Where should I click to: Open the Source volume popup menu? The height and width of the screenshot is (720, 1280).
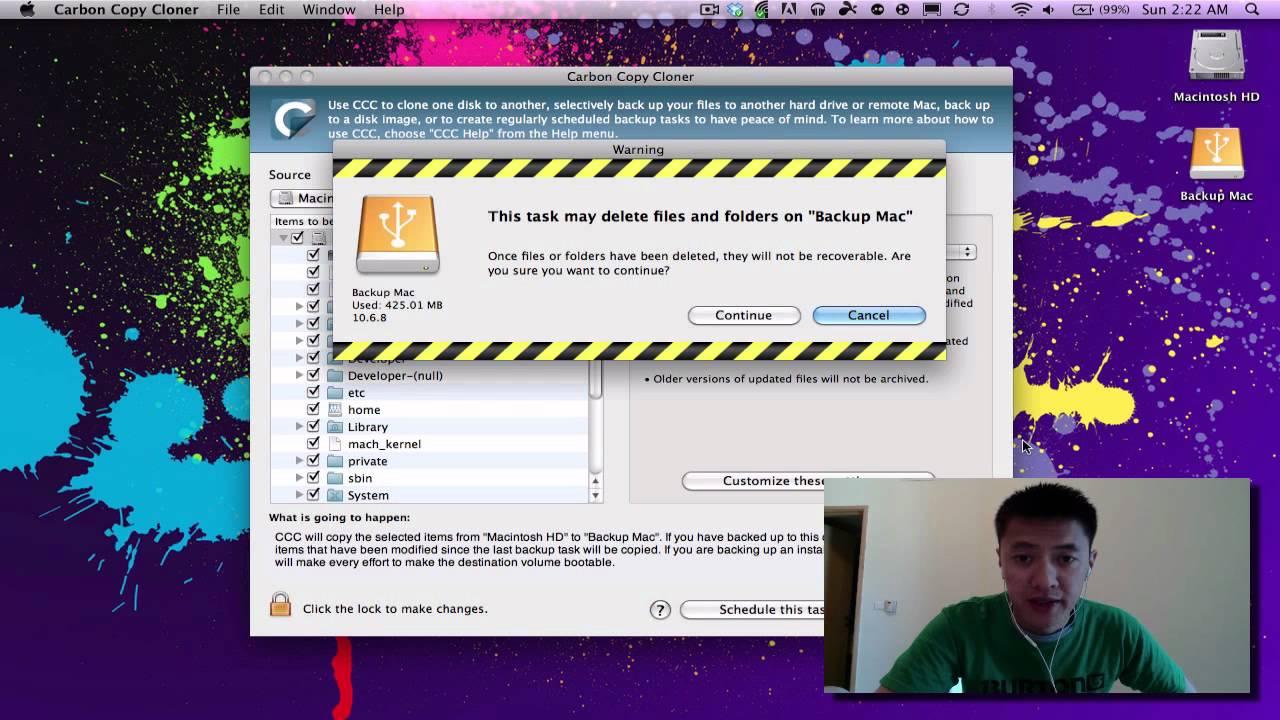point(302,198)
